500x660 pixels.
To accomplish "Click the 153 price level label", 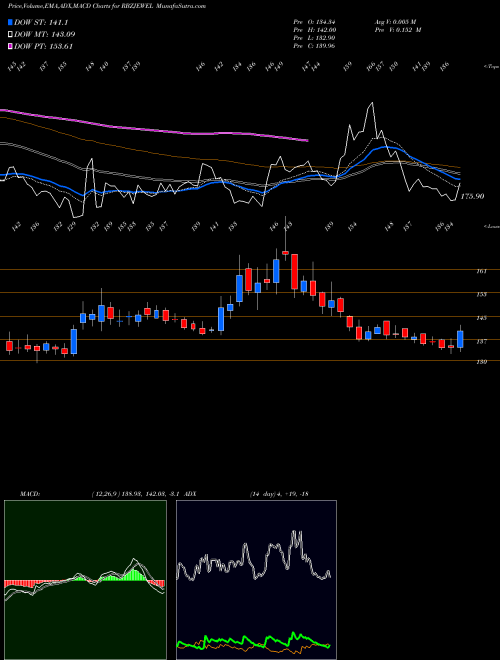I will click(x=481, y=295).
